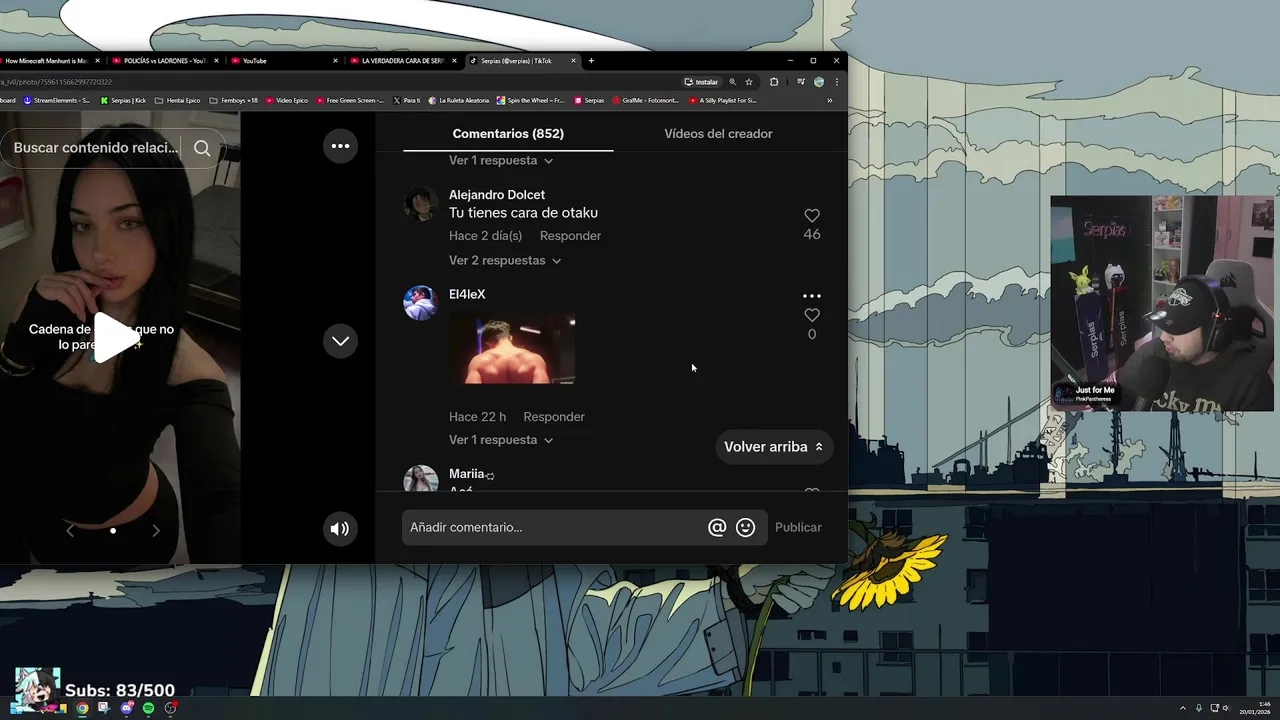Viewport: 1280px width, 720px height.
Task: Show hidden system tray icons
Action: (1183, 708)
